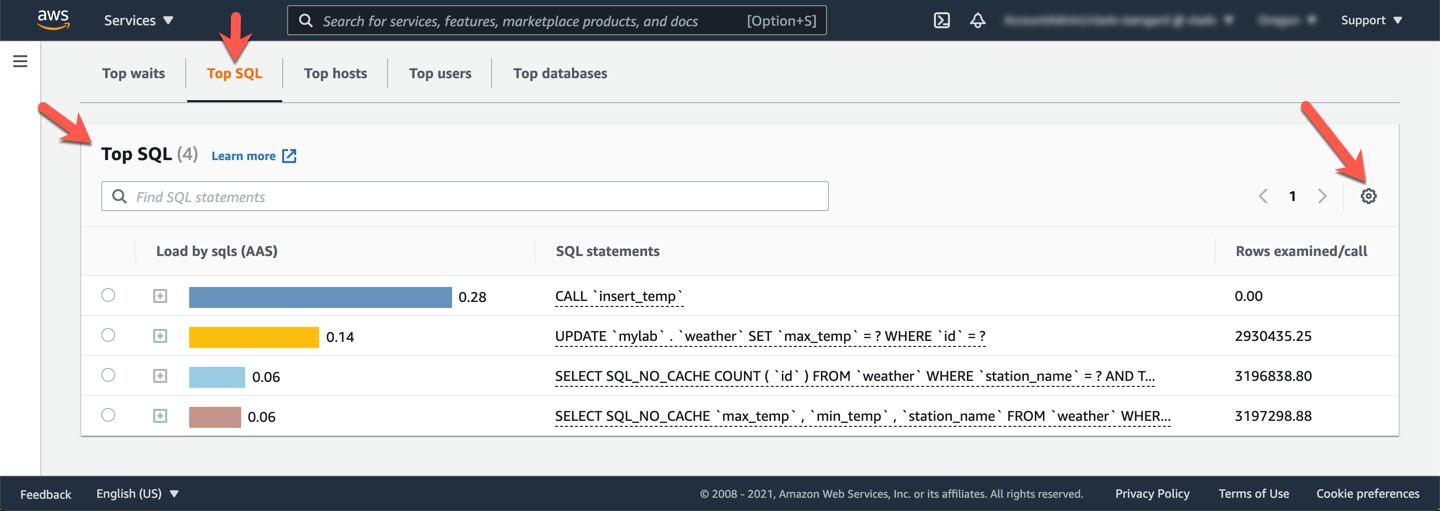Click the blue load bar for insert_temp
Image resolution: width=1440 pixels, height=511 pixels.
320,297
